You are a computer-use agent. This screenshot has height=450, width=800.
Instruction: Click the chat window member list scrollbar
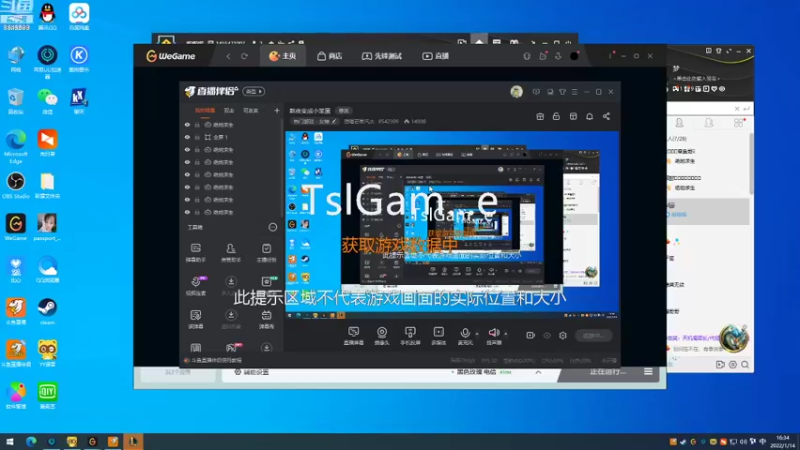click(751, 164)
